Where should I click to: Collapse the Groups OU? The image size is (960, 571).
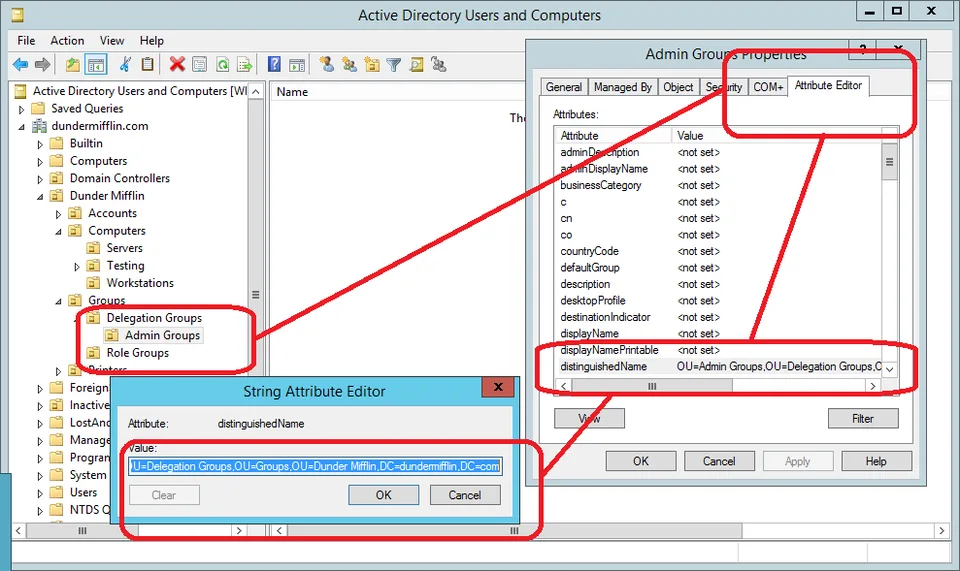[x=58, y=301]
